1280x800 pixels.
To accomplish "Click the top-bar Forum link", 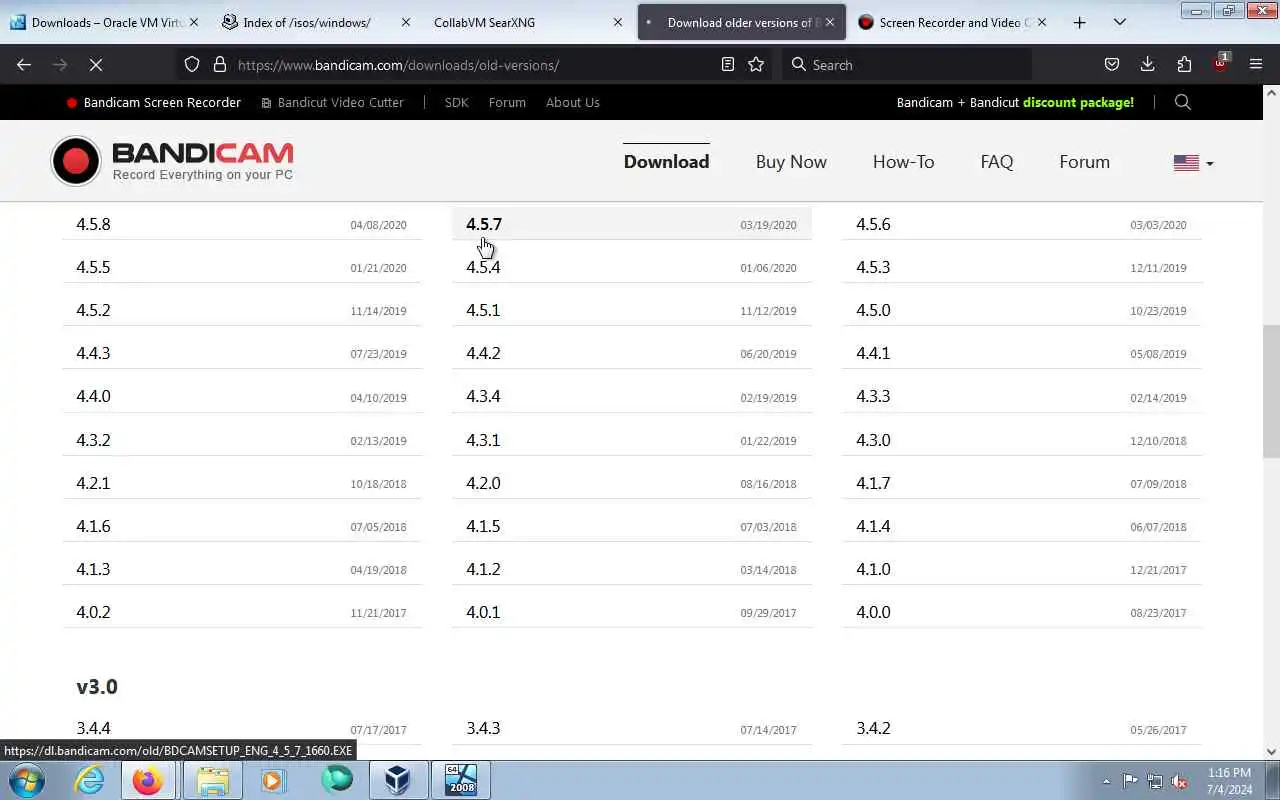I will click(x=507, y=102).
